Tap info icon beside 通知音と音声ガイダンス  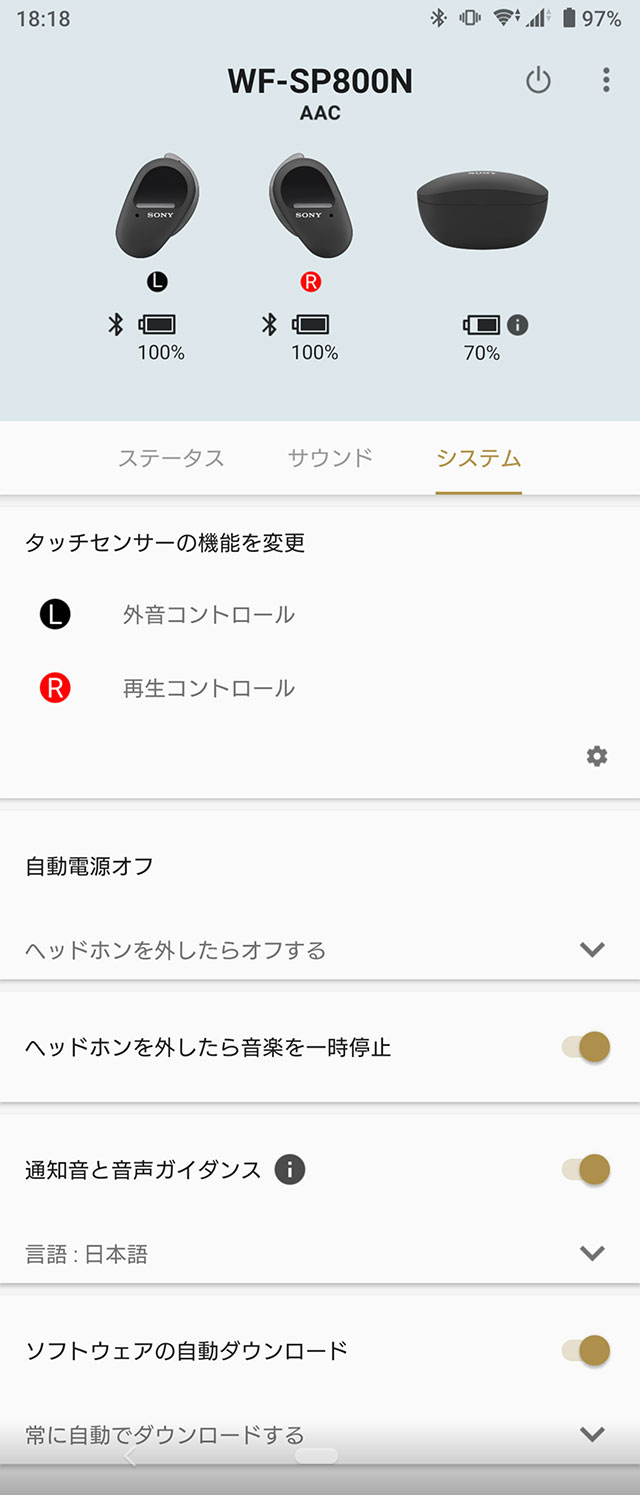point(290,1169)
